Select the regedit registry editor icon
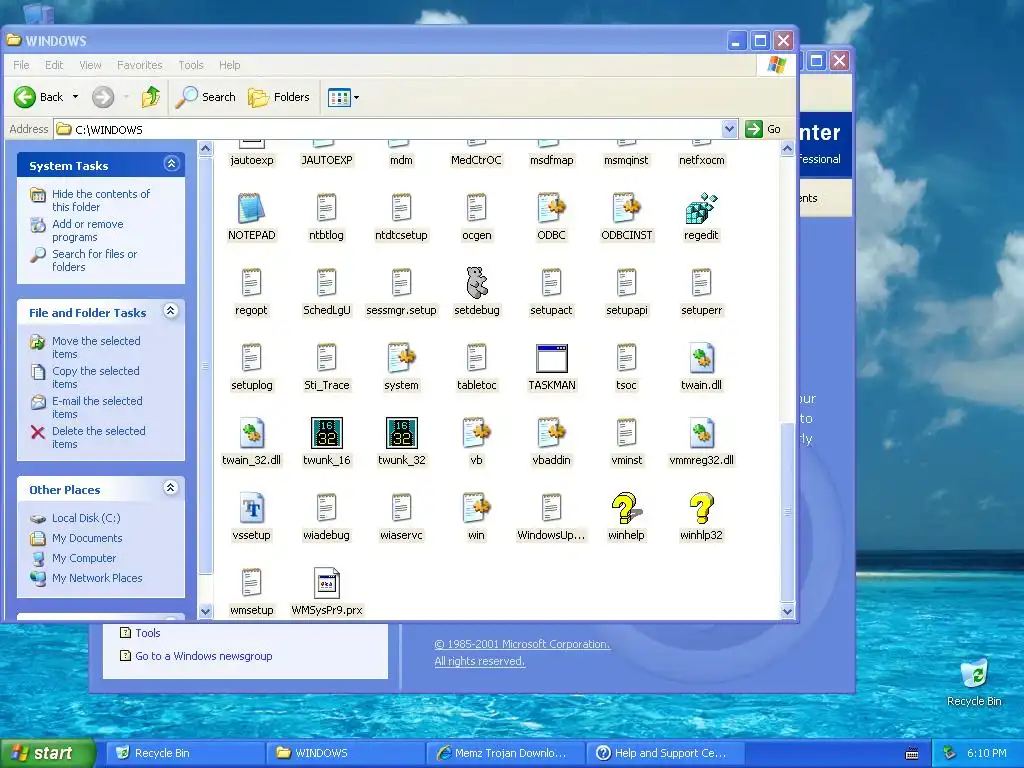The image size is (1024, 768). (x=701, y=209)
